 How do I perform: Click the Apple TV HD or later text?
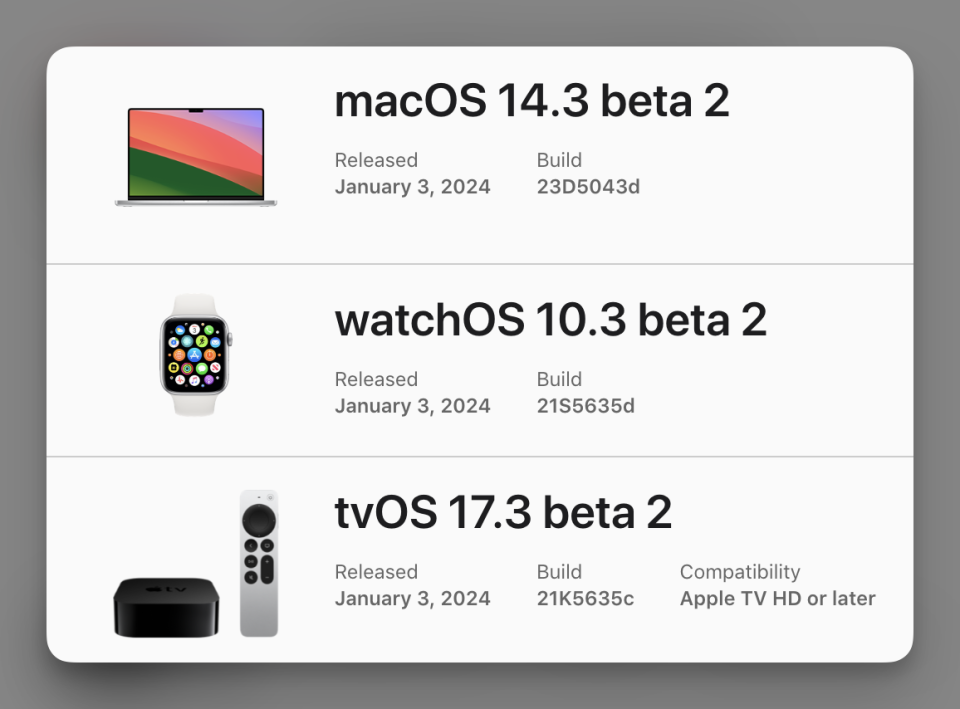point(778,598)
